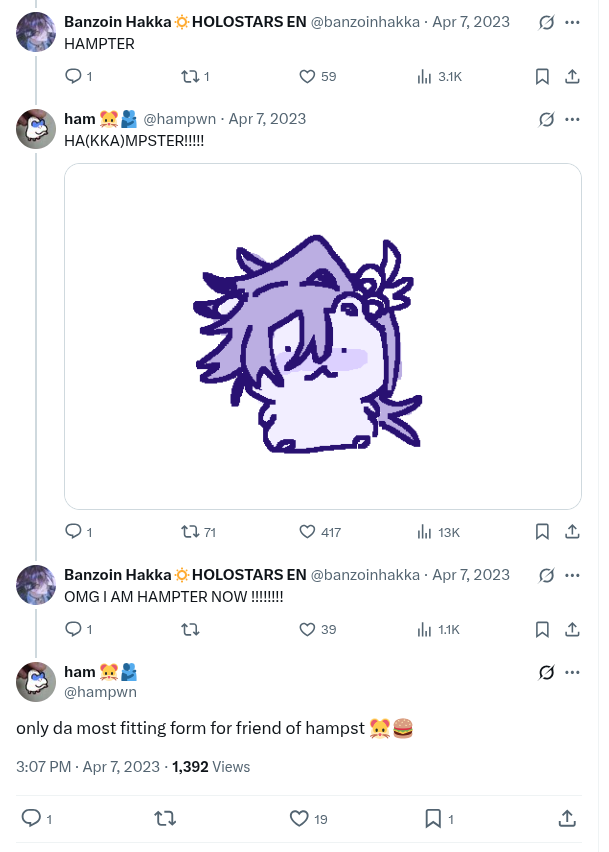
Task: Retweet the HA(KKA)MPSTER tweet with 71 retweets
Action: (187, 532)
